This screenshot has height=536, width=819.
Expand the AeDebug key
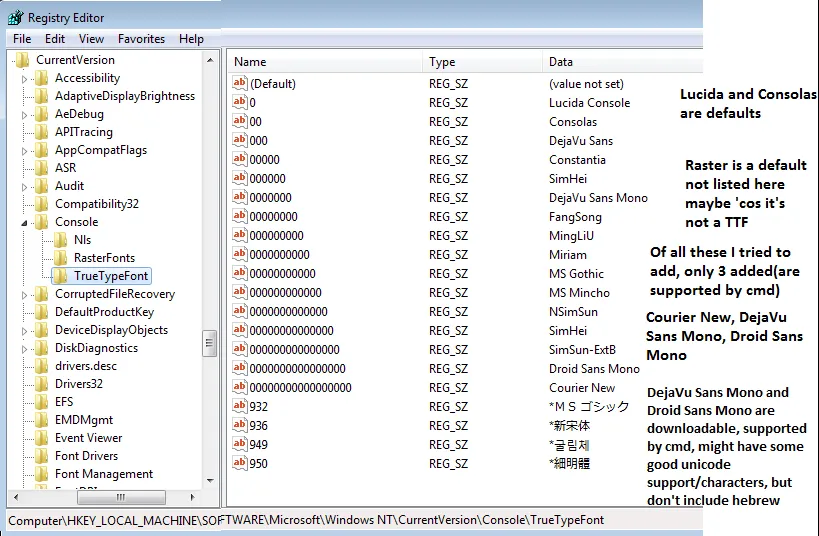[24, 115]
